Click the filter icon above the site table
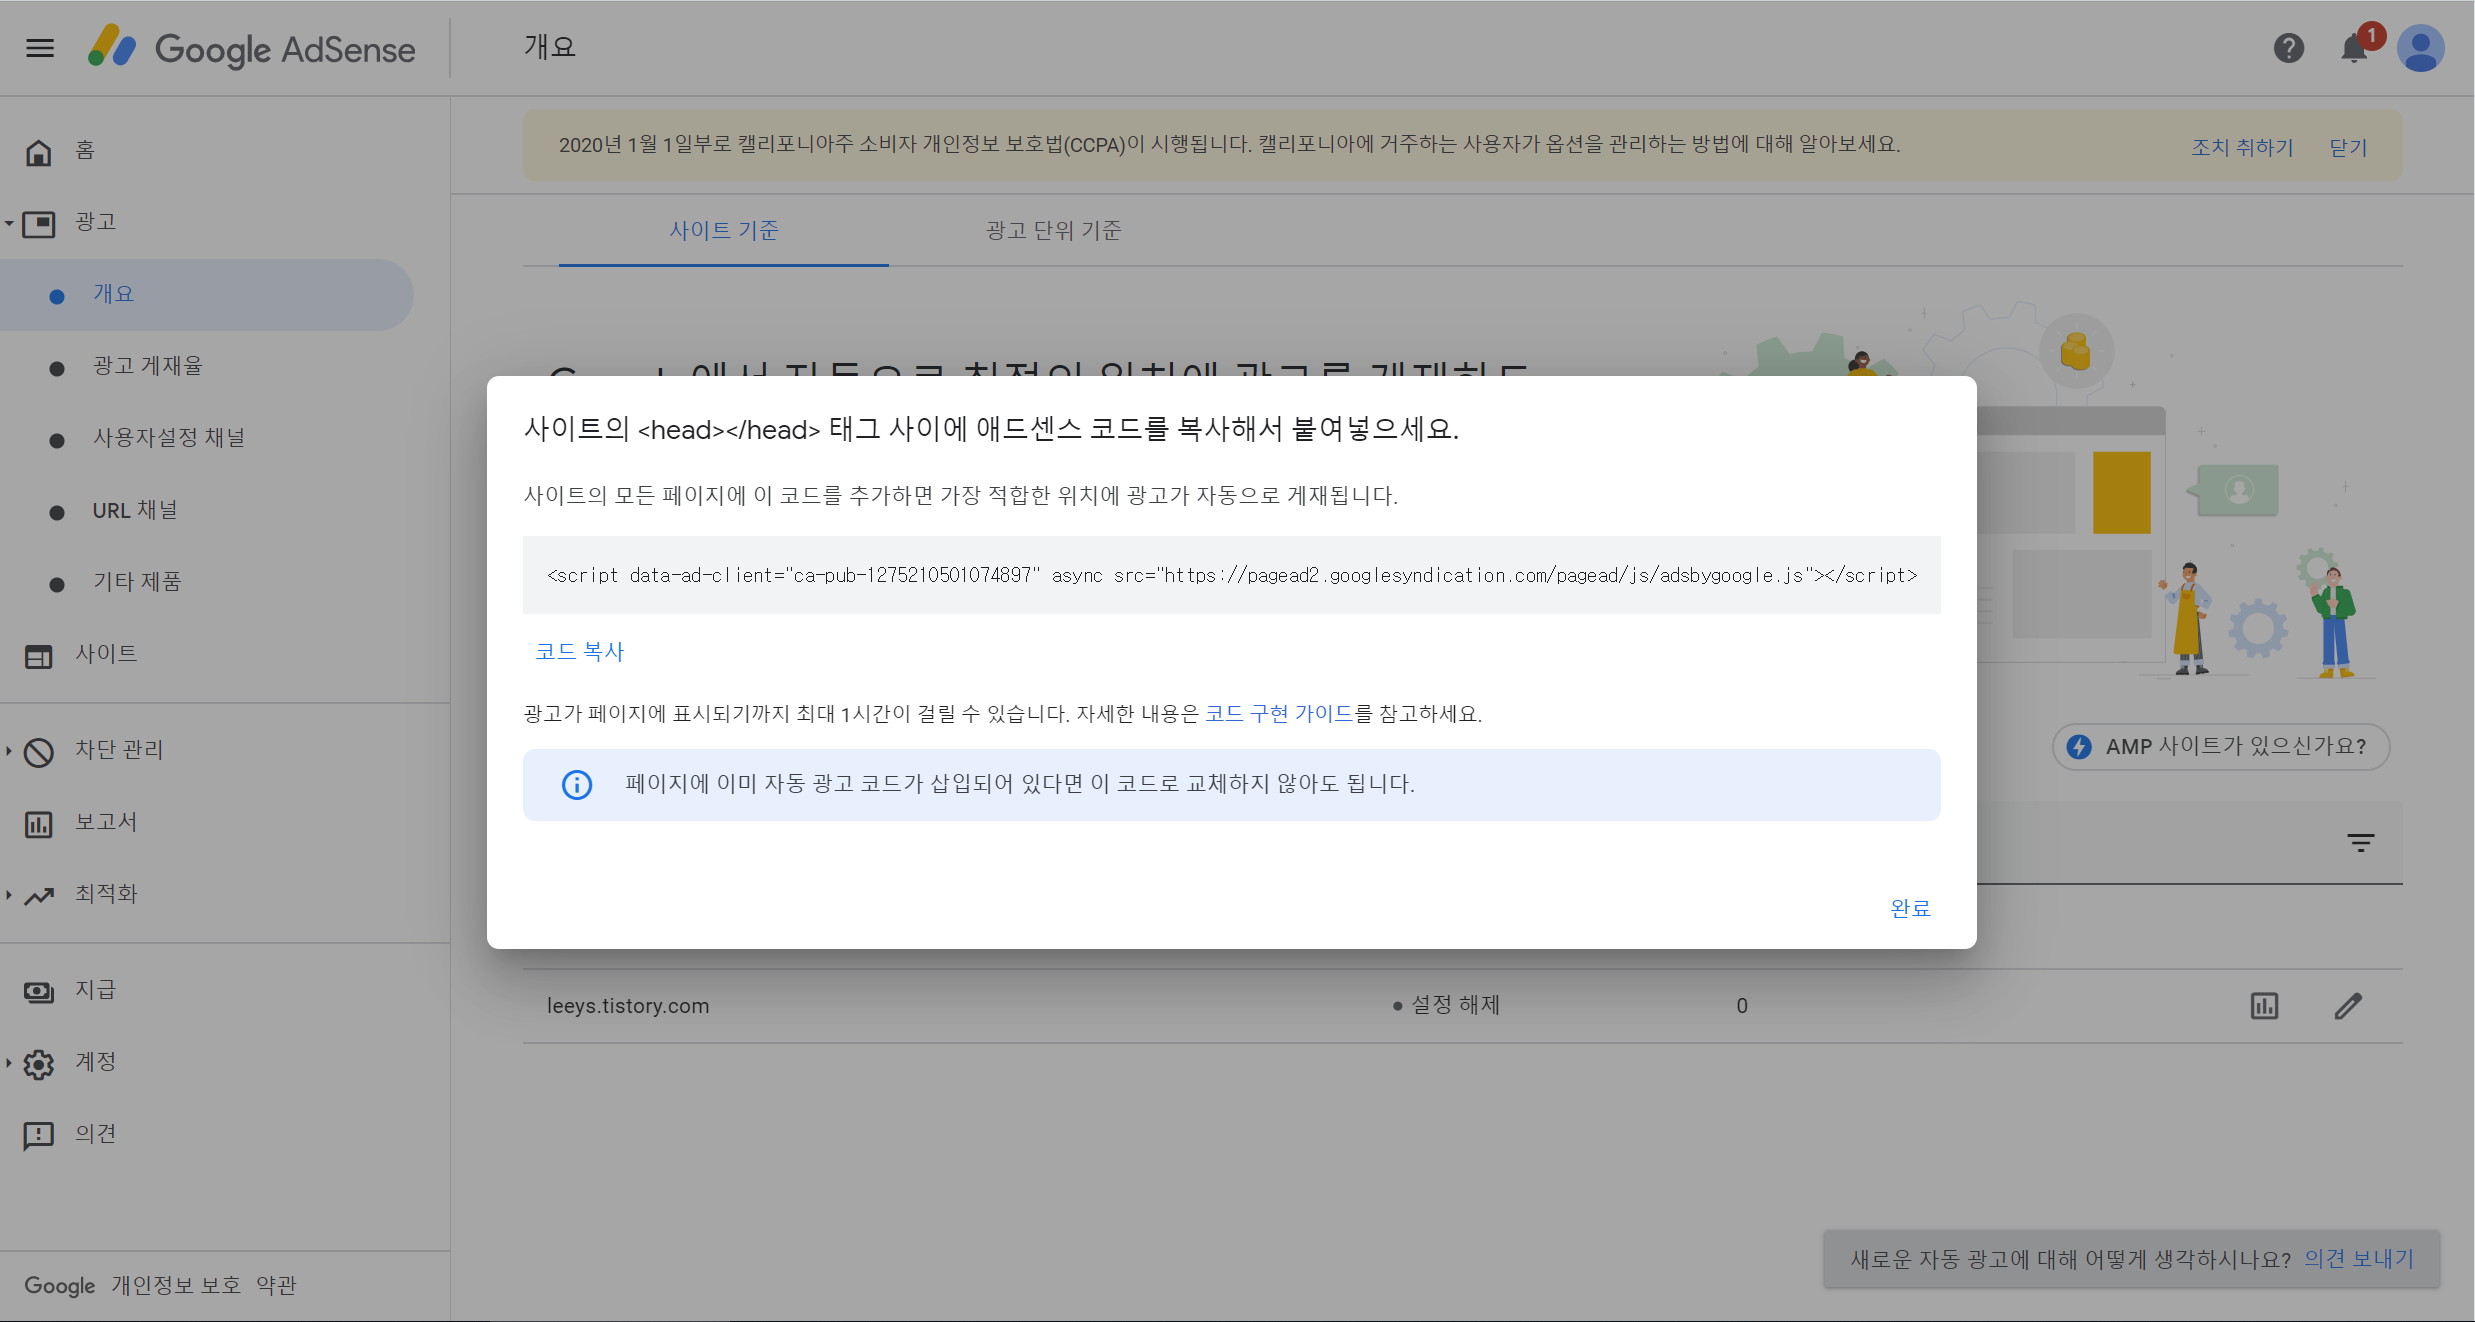 [2360, 843]
